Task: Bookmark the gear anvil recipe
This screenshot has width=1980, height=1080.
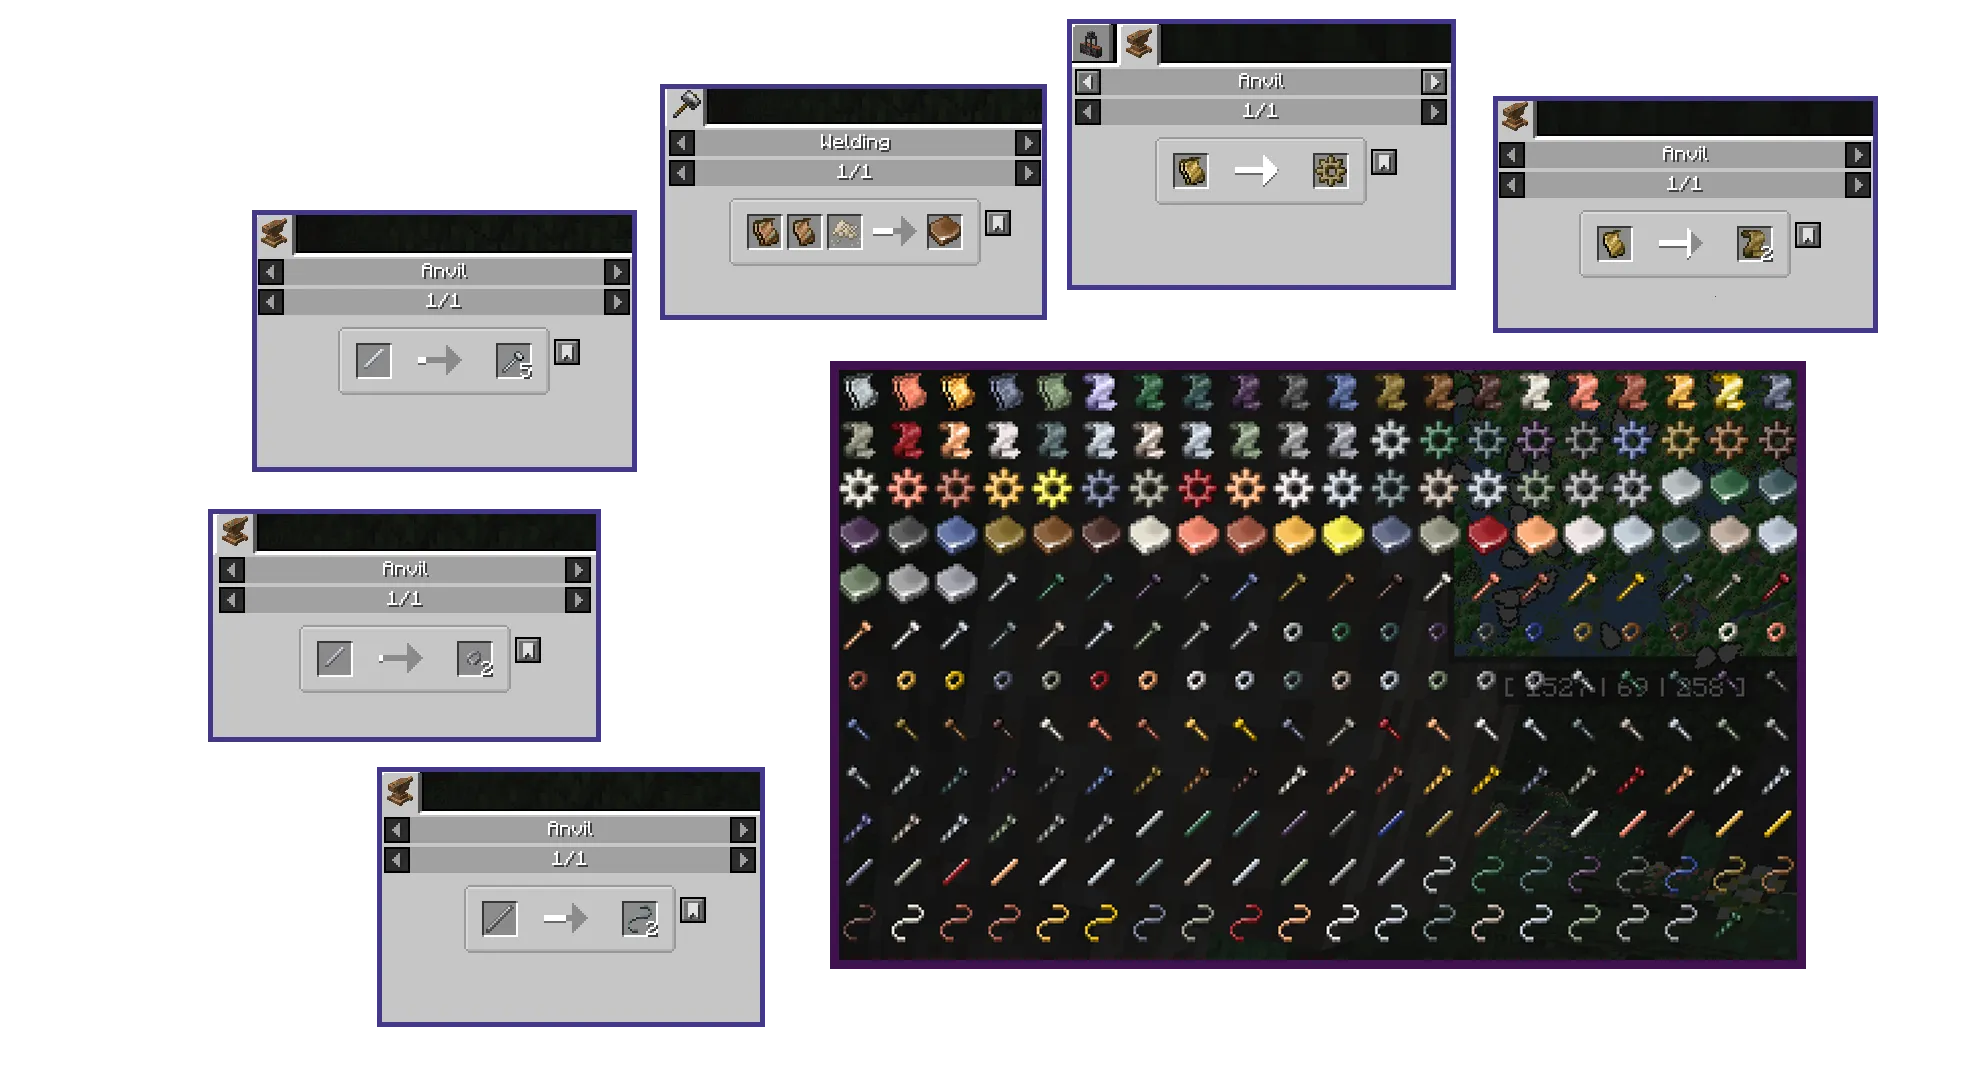Action: click(x=1383, y=162)
